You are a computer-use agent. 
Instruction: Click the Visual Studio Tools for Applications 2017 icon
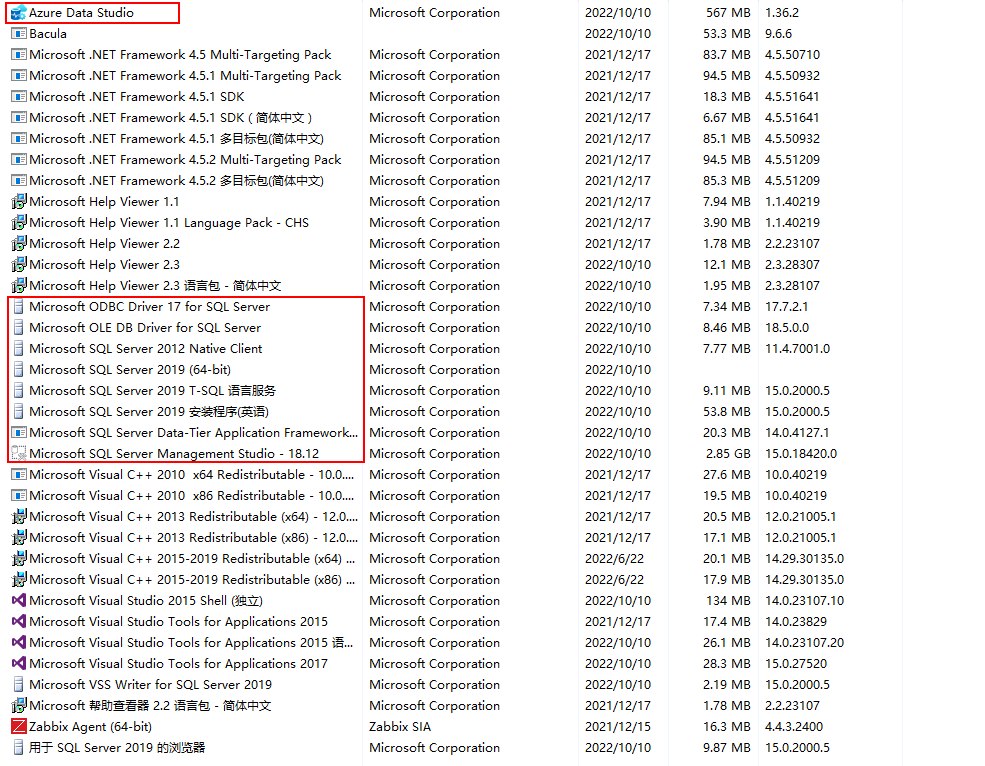19,664
